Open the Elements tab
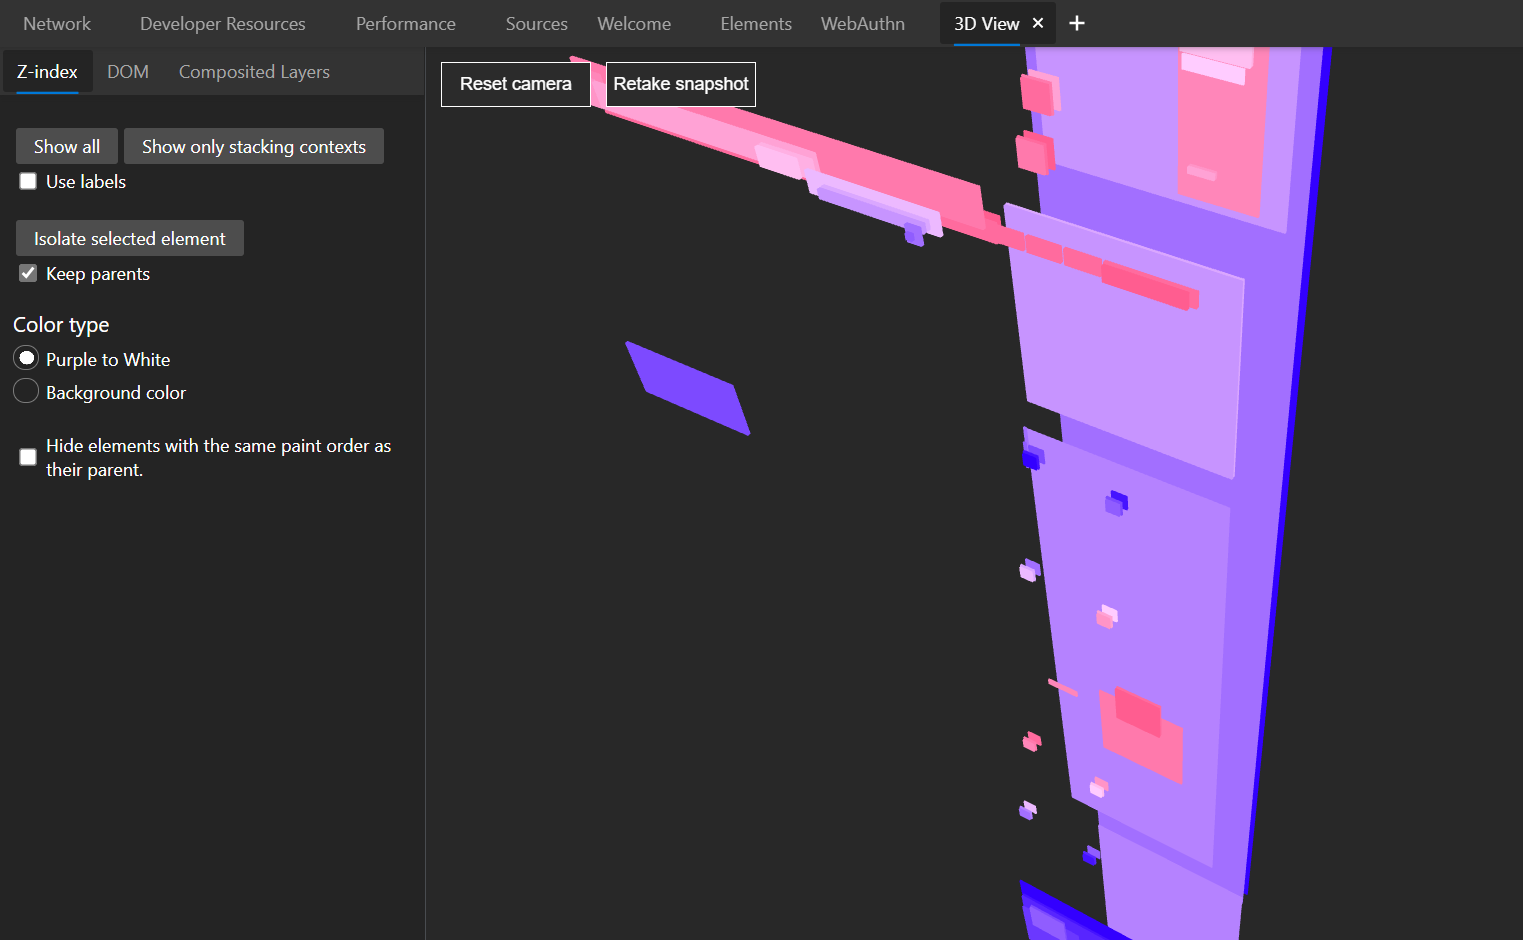This screenshot has width=1523, height=940. pos(756,23)
